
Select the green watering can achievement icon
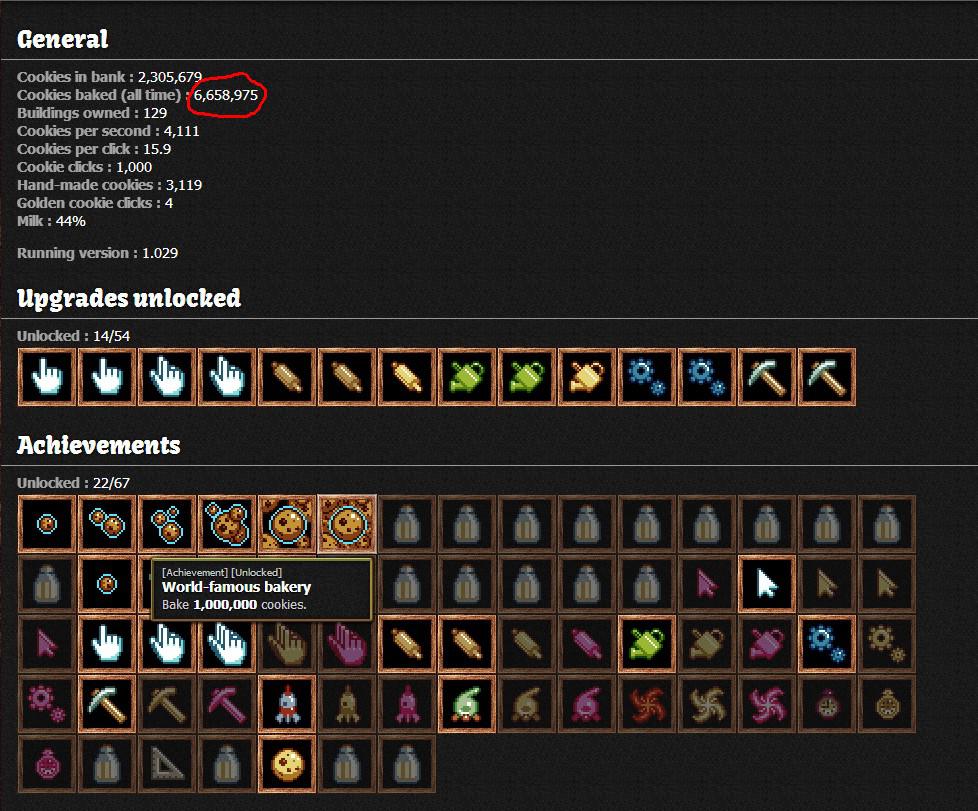point(647,644)
